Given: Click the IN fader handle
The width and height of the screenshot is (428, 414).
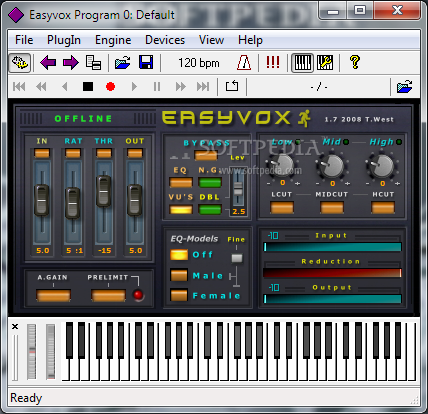Looking at the screenshot, I should (42, 201).
